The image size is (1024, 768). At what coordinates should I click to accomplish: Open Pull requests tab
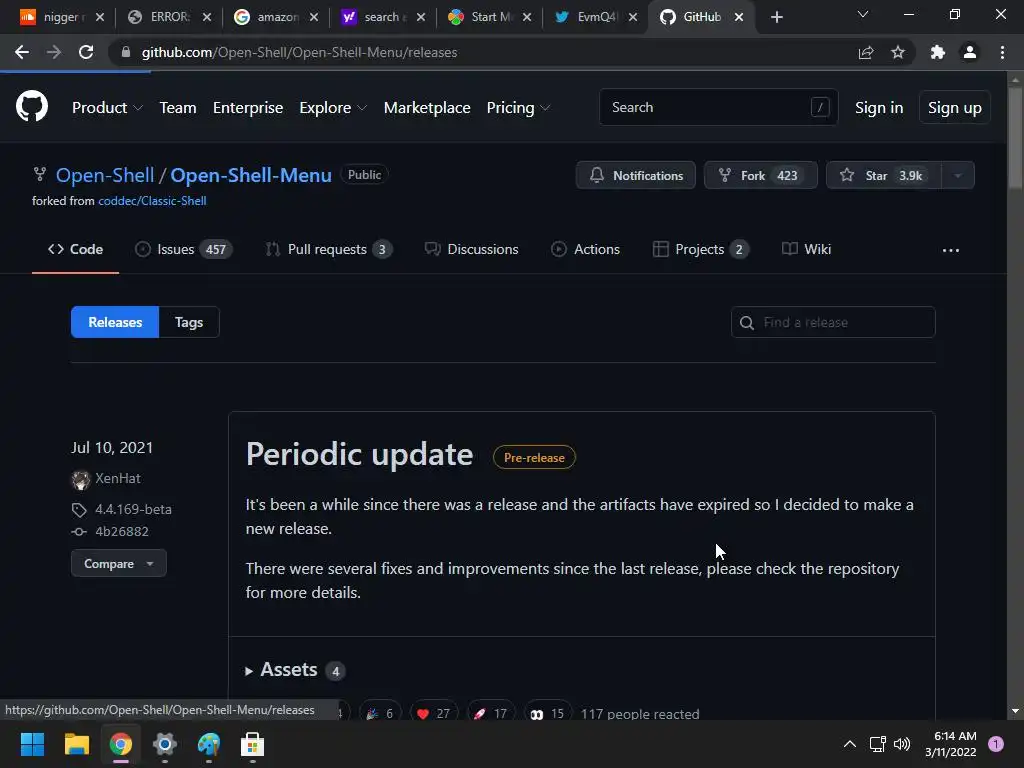click(328, 249)
